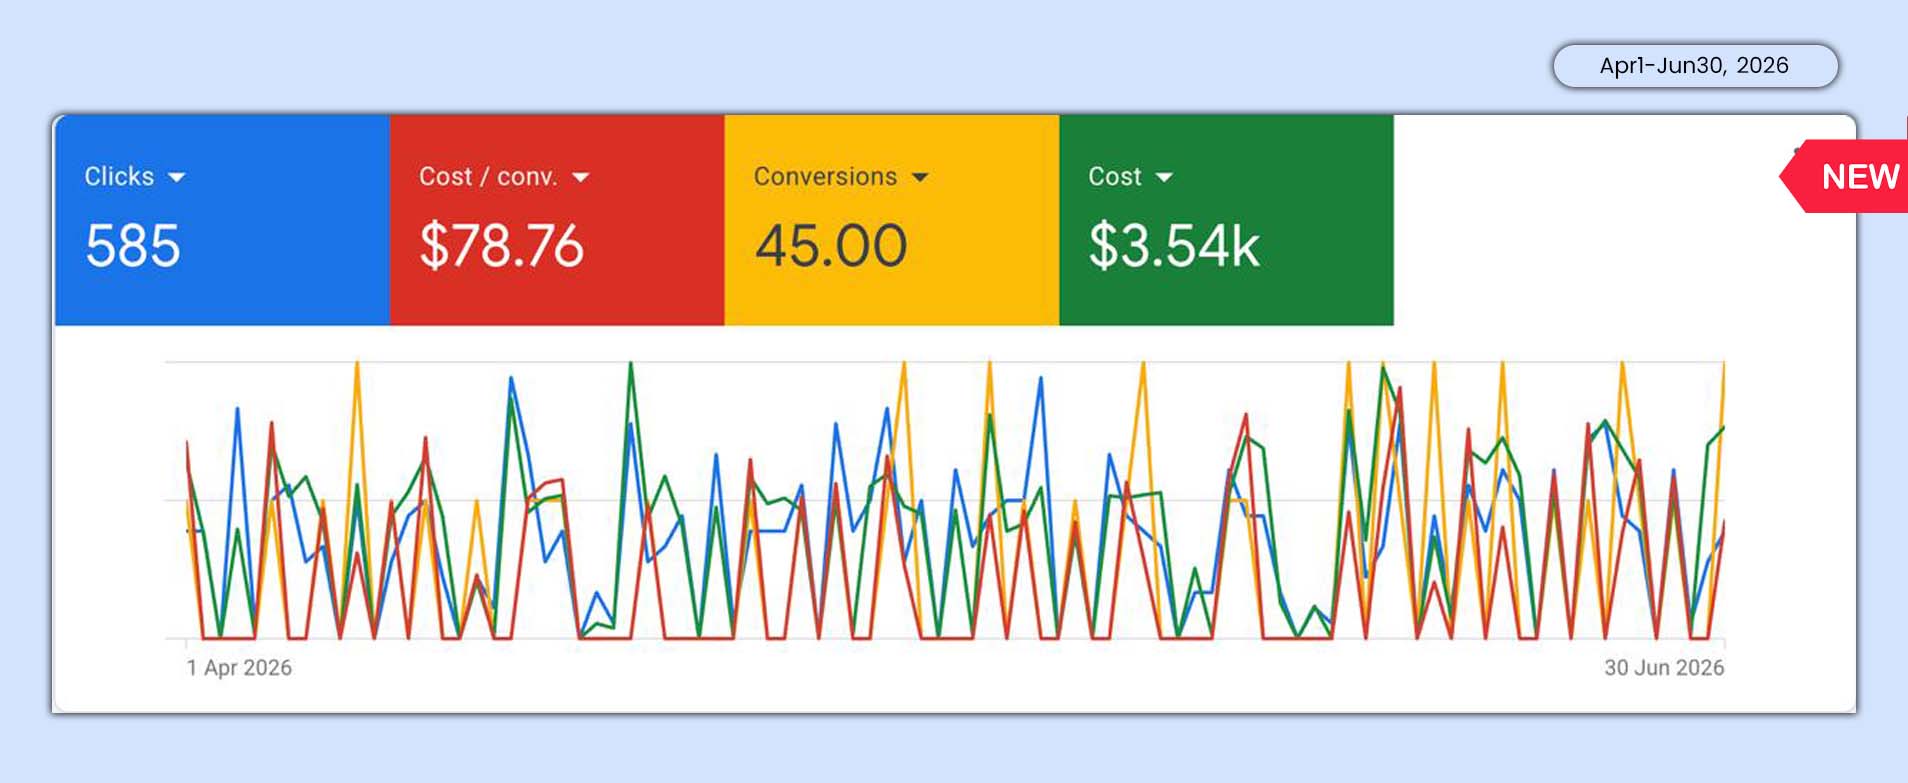Open the Conversions metric dropdown arrow
1908x783 pixels.
coord(920,177)
